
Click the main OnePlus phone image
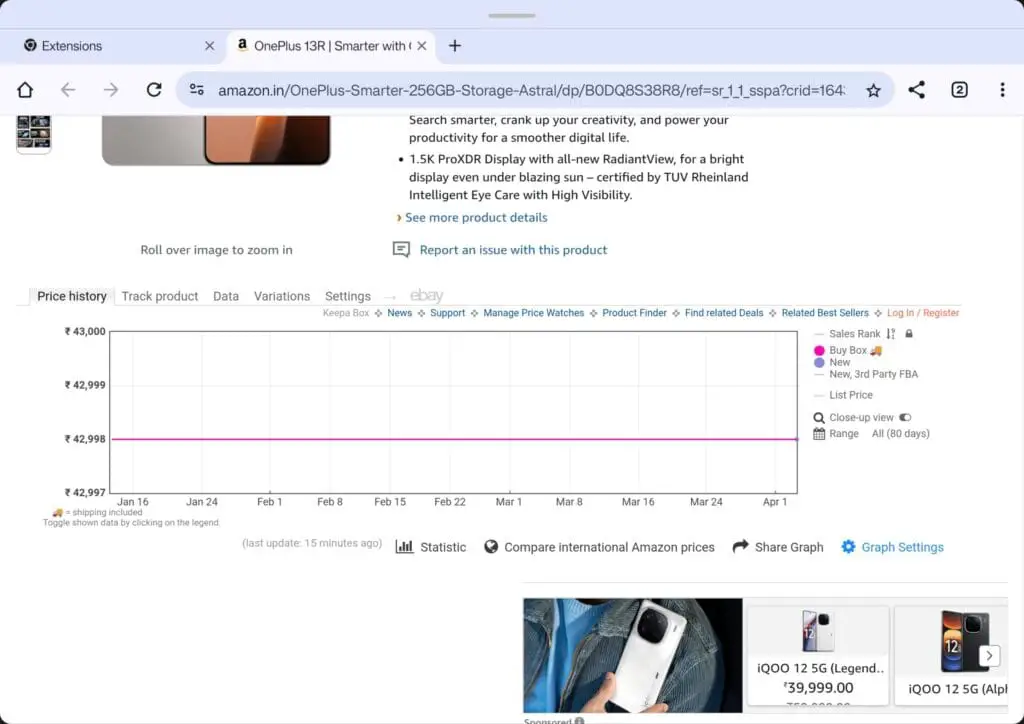tap(216, 139)
